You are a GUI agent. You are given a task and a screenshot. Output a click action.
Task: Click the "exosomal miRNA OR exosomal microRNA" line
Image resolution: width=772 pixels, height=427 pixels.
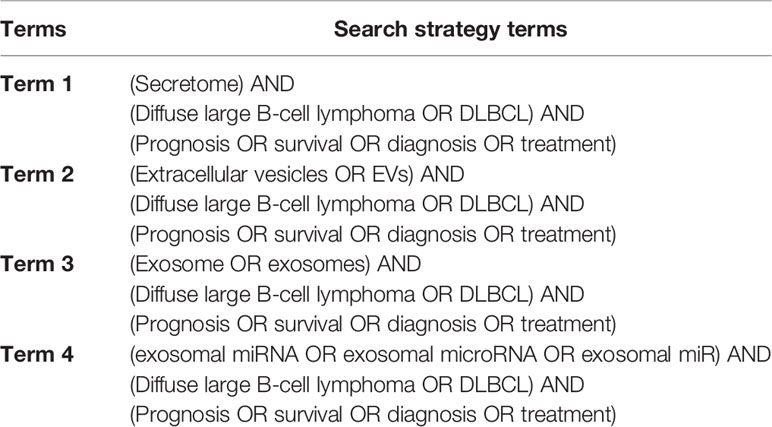coord(450,355)
